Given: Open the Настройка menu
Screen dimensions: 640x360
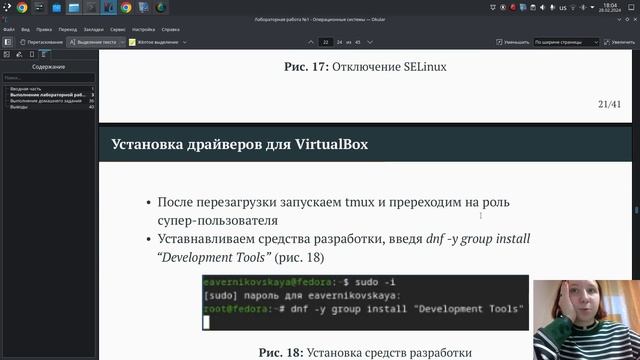Looking at the screenshot, I should [x=143, y=29].
